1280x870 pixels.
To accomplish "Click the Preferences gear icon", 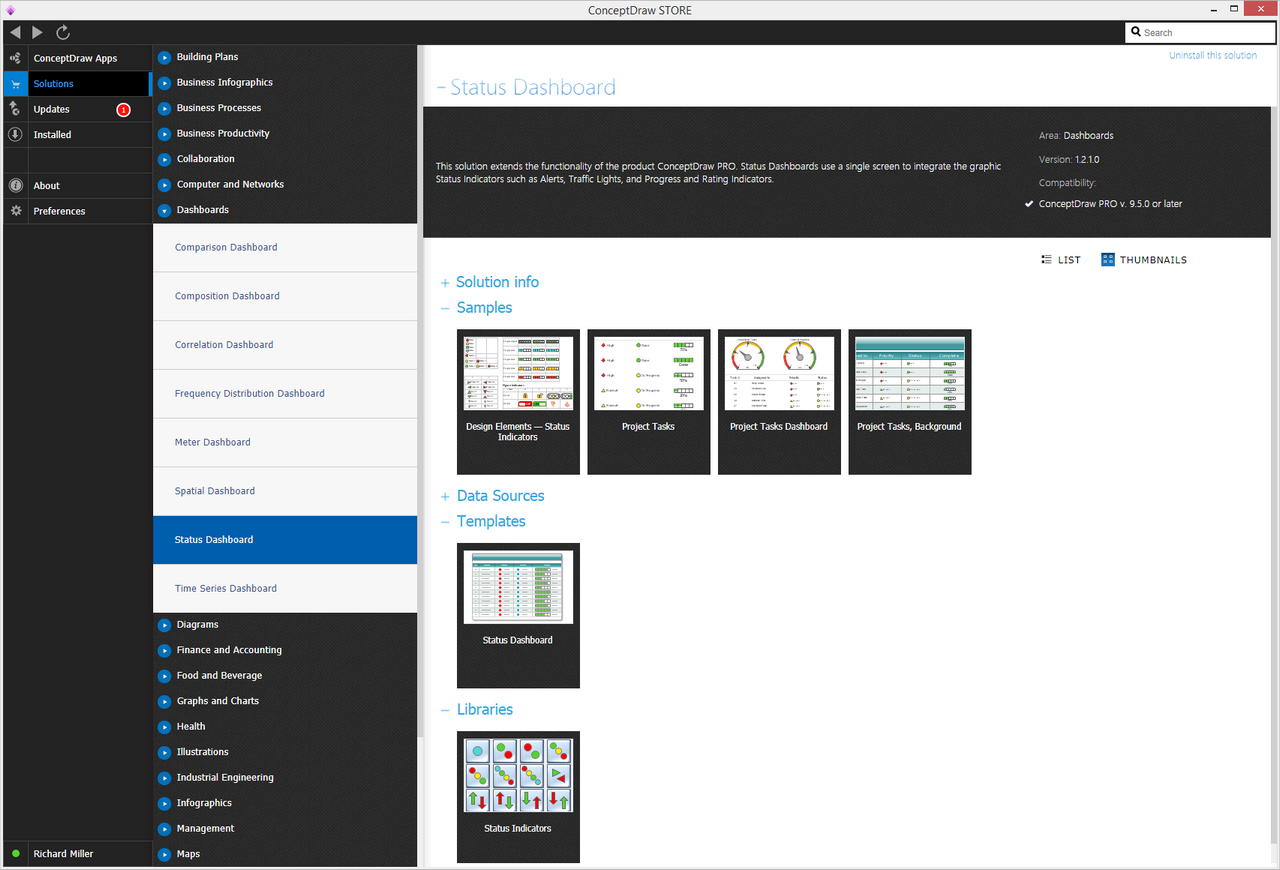I will [x=15, y=211].
